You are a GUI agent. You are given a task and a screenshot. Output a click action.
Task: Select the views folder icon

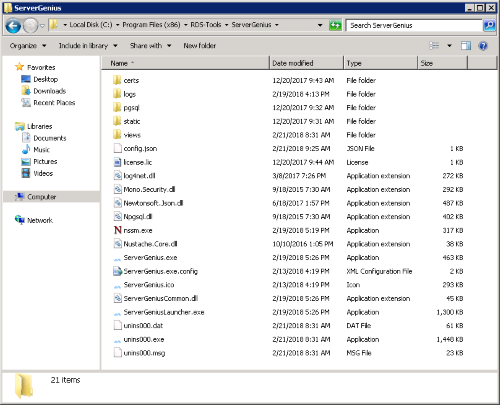tap(117, 135)
